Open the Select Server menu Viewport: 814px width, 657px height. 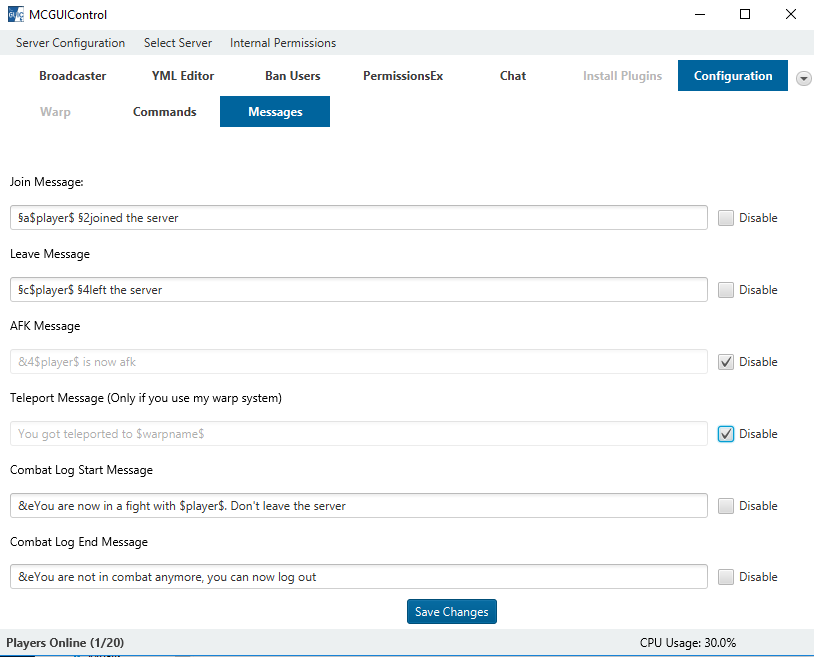[178, 43]
